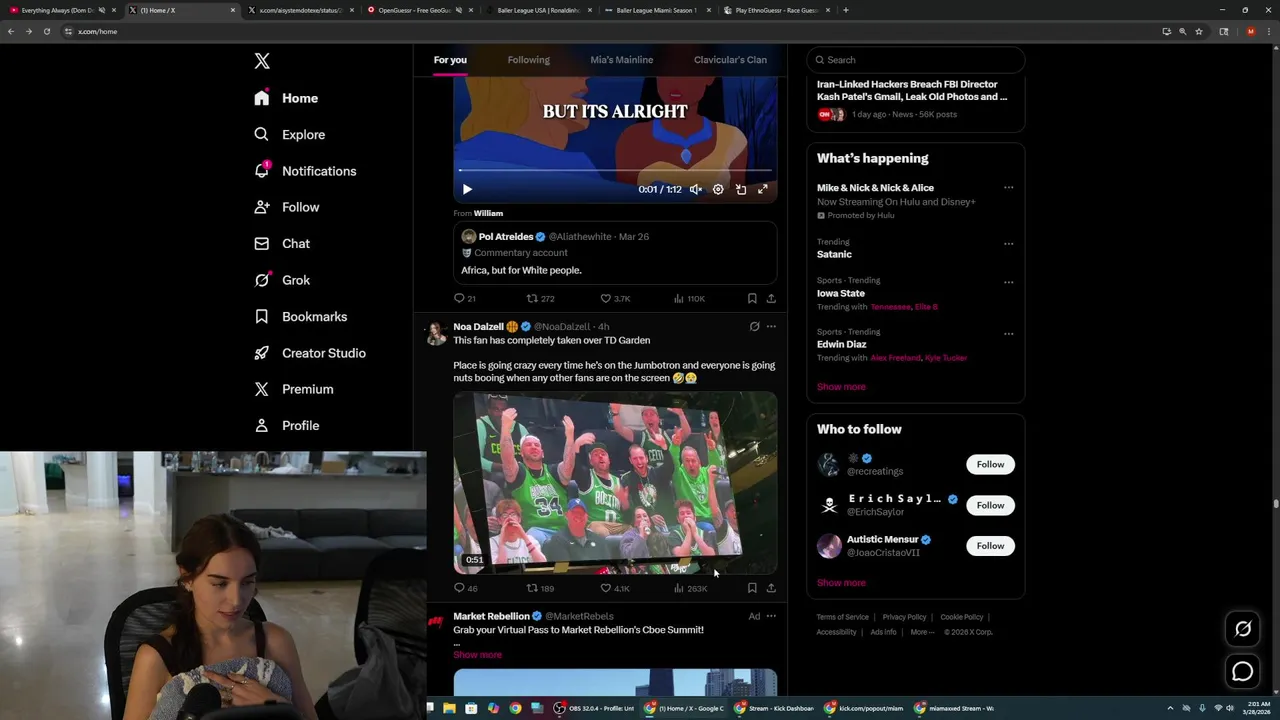The image size is (1280, 720).
Task: Open the floating messages chat button
Action: (1243, 673)
